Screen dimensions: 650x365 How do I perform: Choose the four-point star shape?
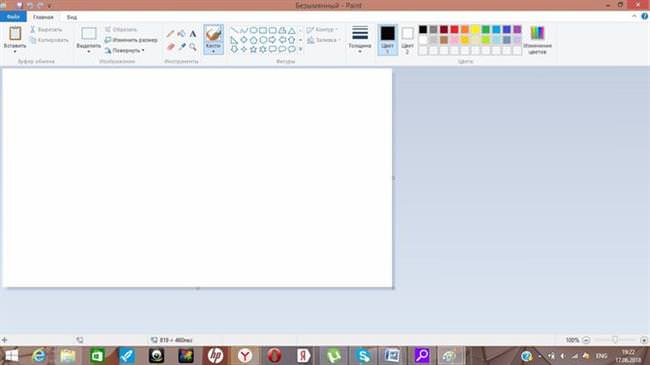pyautogui.click(x=244, y=49)
